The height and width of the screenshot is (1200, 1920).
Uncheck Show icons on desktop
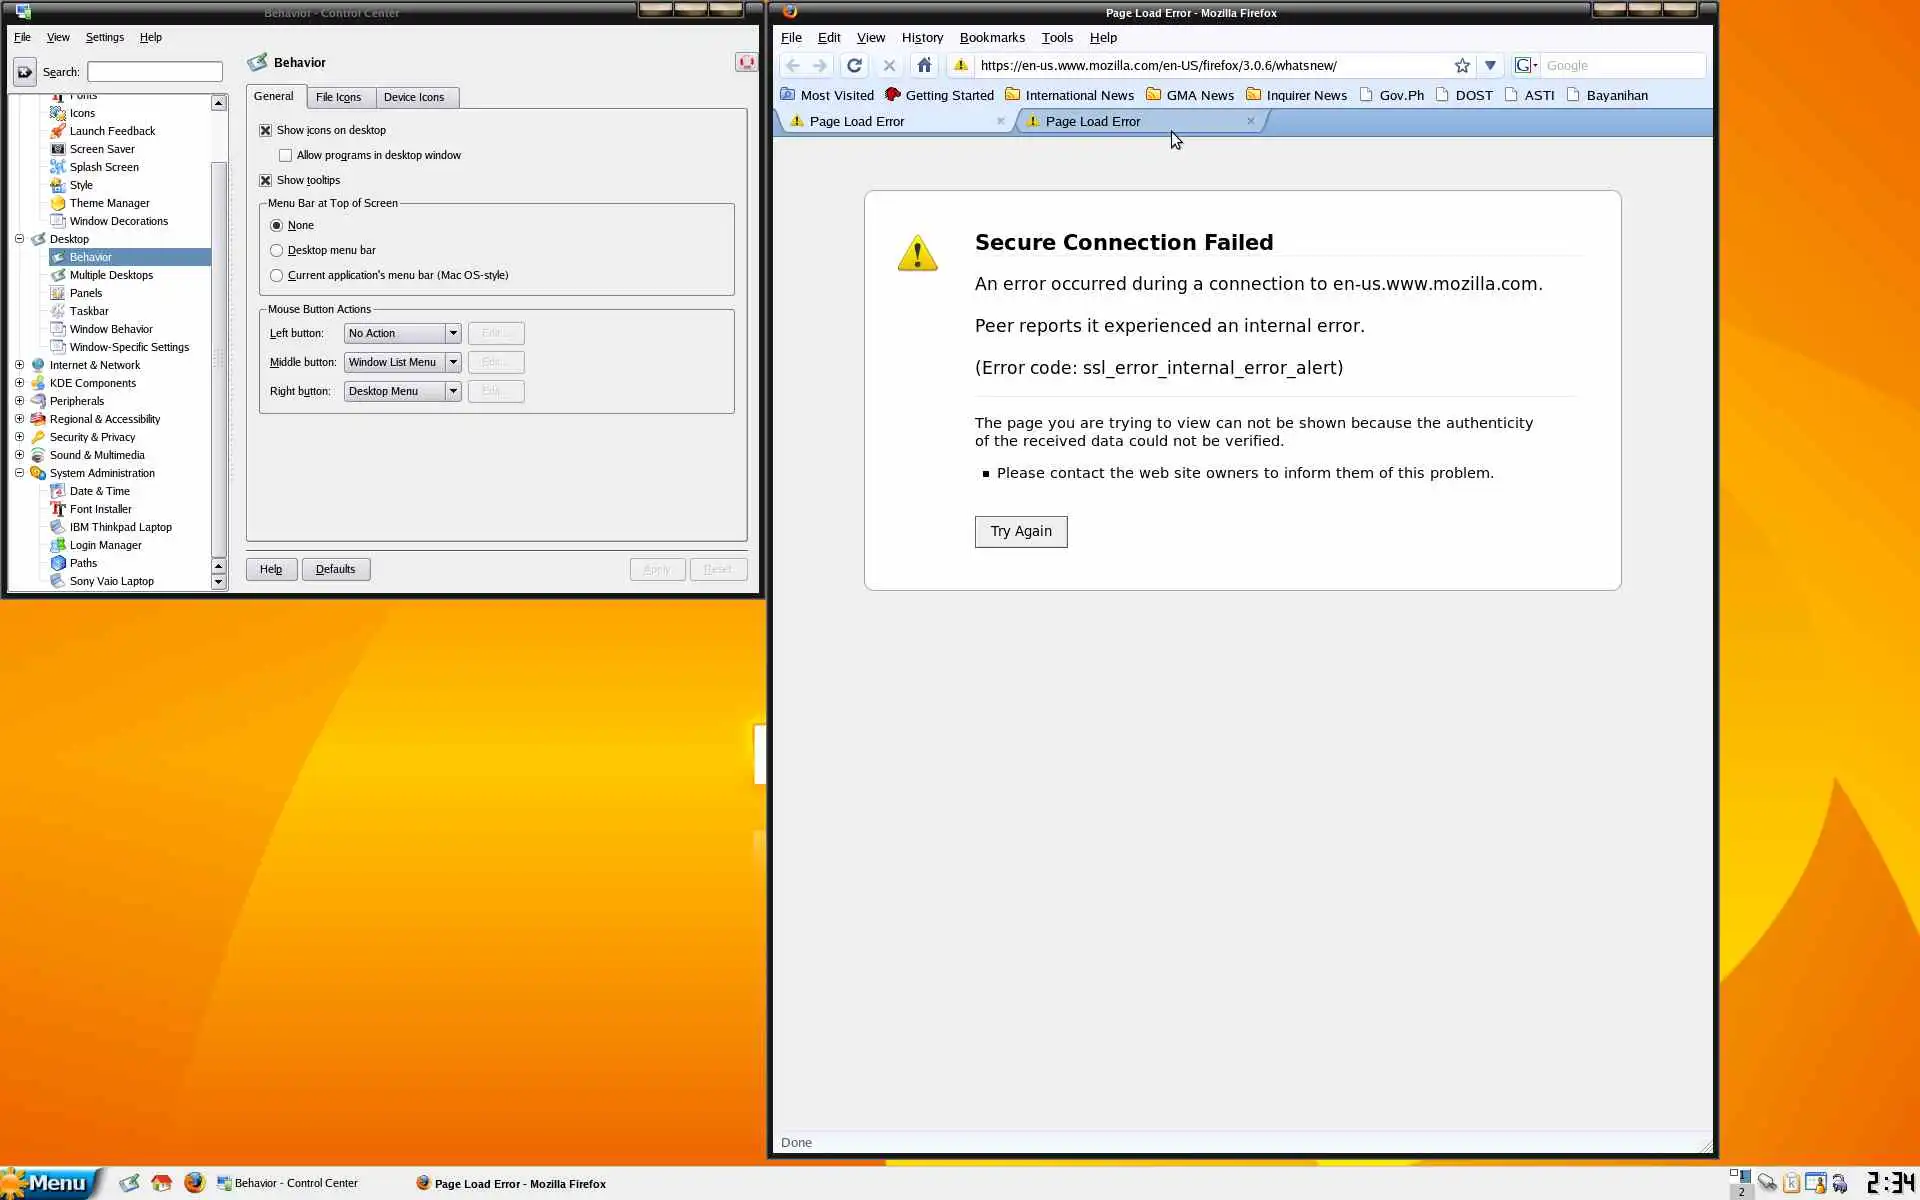click(x=266, y=130)
